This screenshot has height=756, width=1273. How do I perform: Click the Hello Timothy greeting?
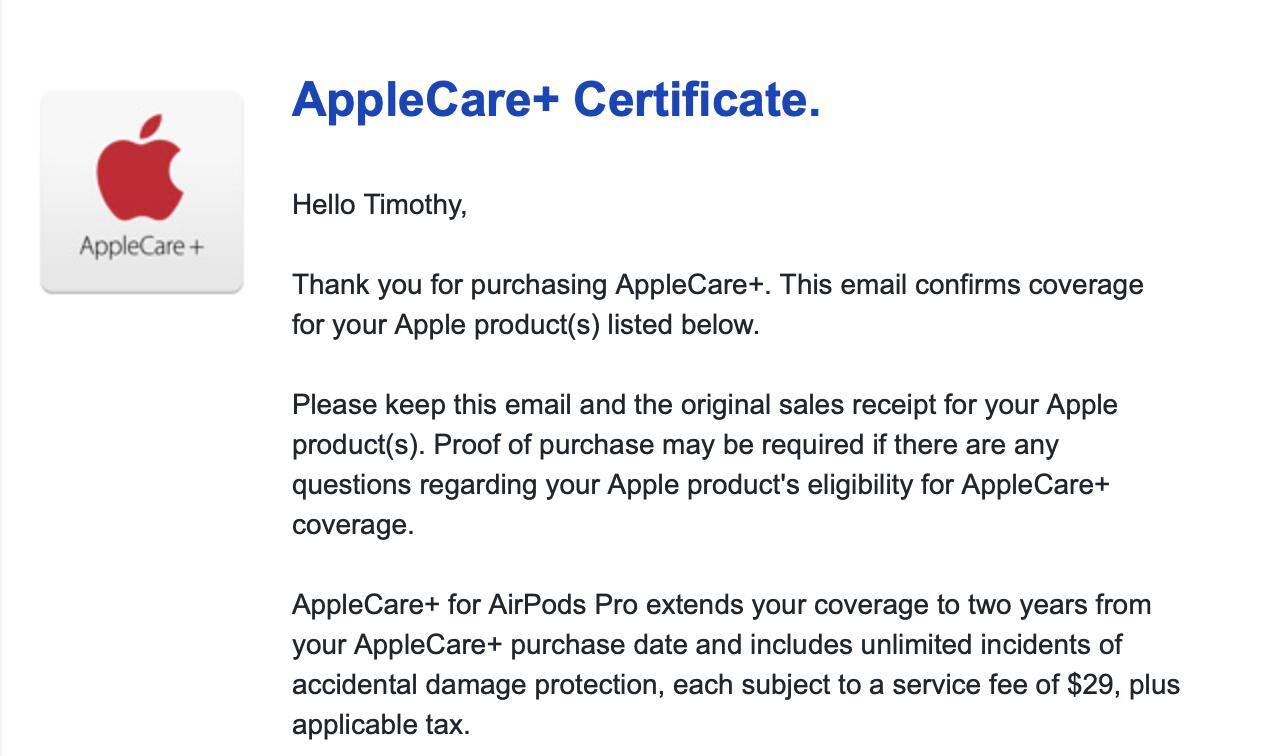379,205
